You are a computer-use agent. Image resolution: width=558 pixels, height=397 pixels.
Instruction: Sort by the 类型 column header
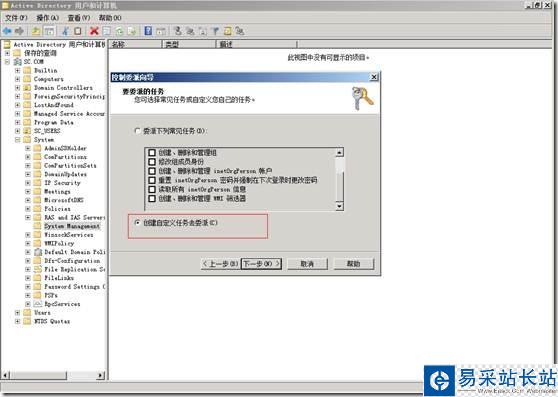click(189, 44)
